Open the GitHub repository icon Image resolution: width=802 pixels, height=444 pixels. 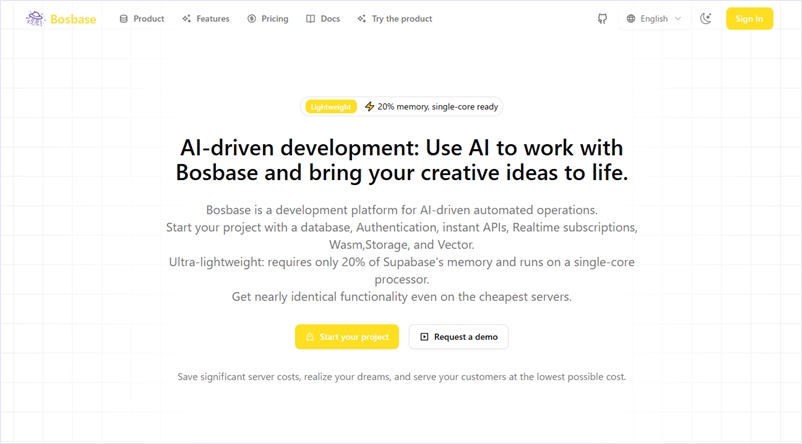coord(602,19)
